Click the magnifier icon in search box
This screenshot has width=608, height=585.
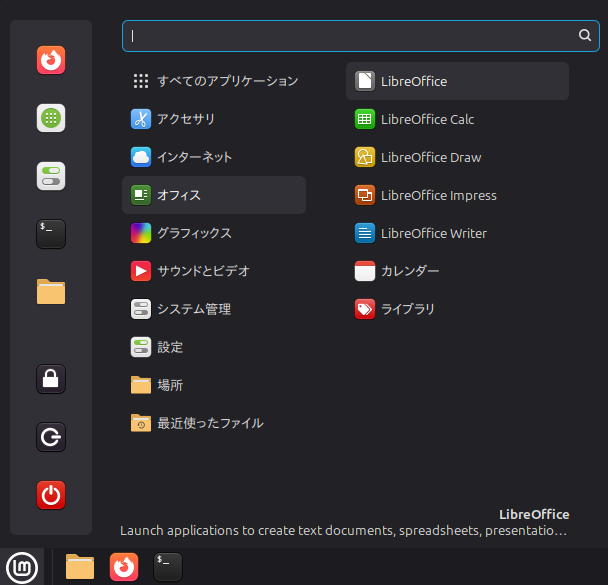click(585, 35)
